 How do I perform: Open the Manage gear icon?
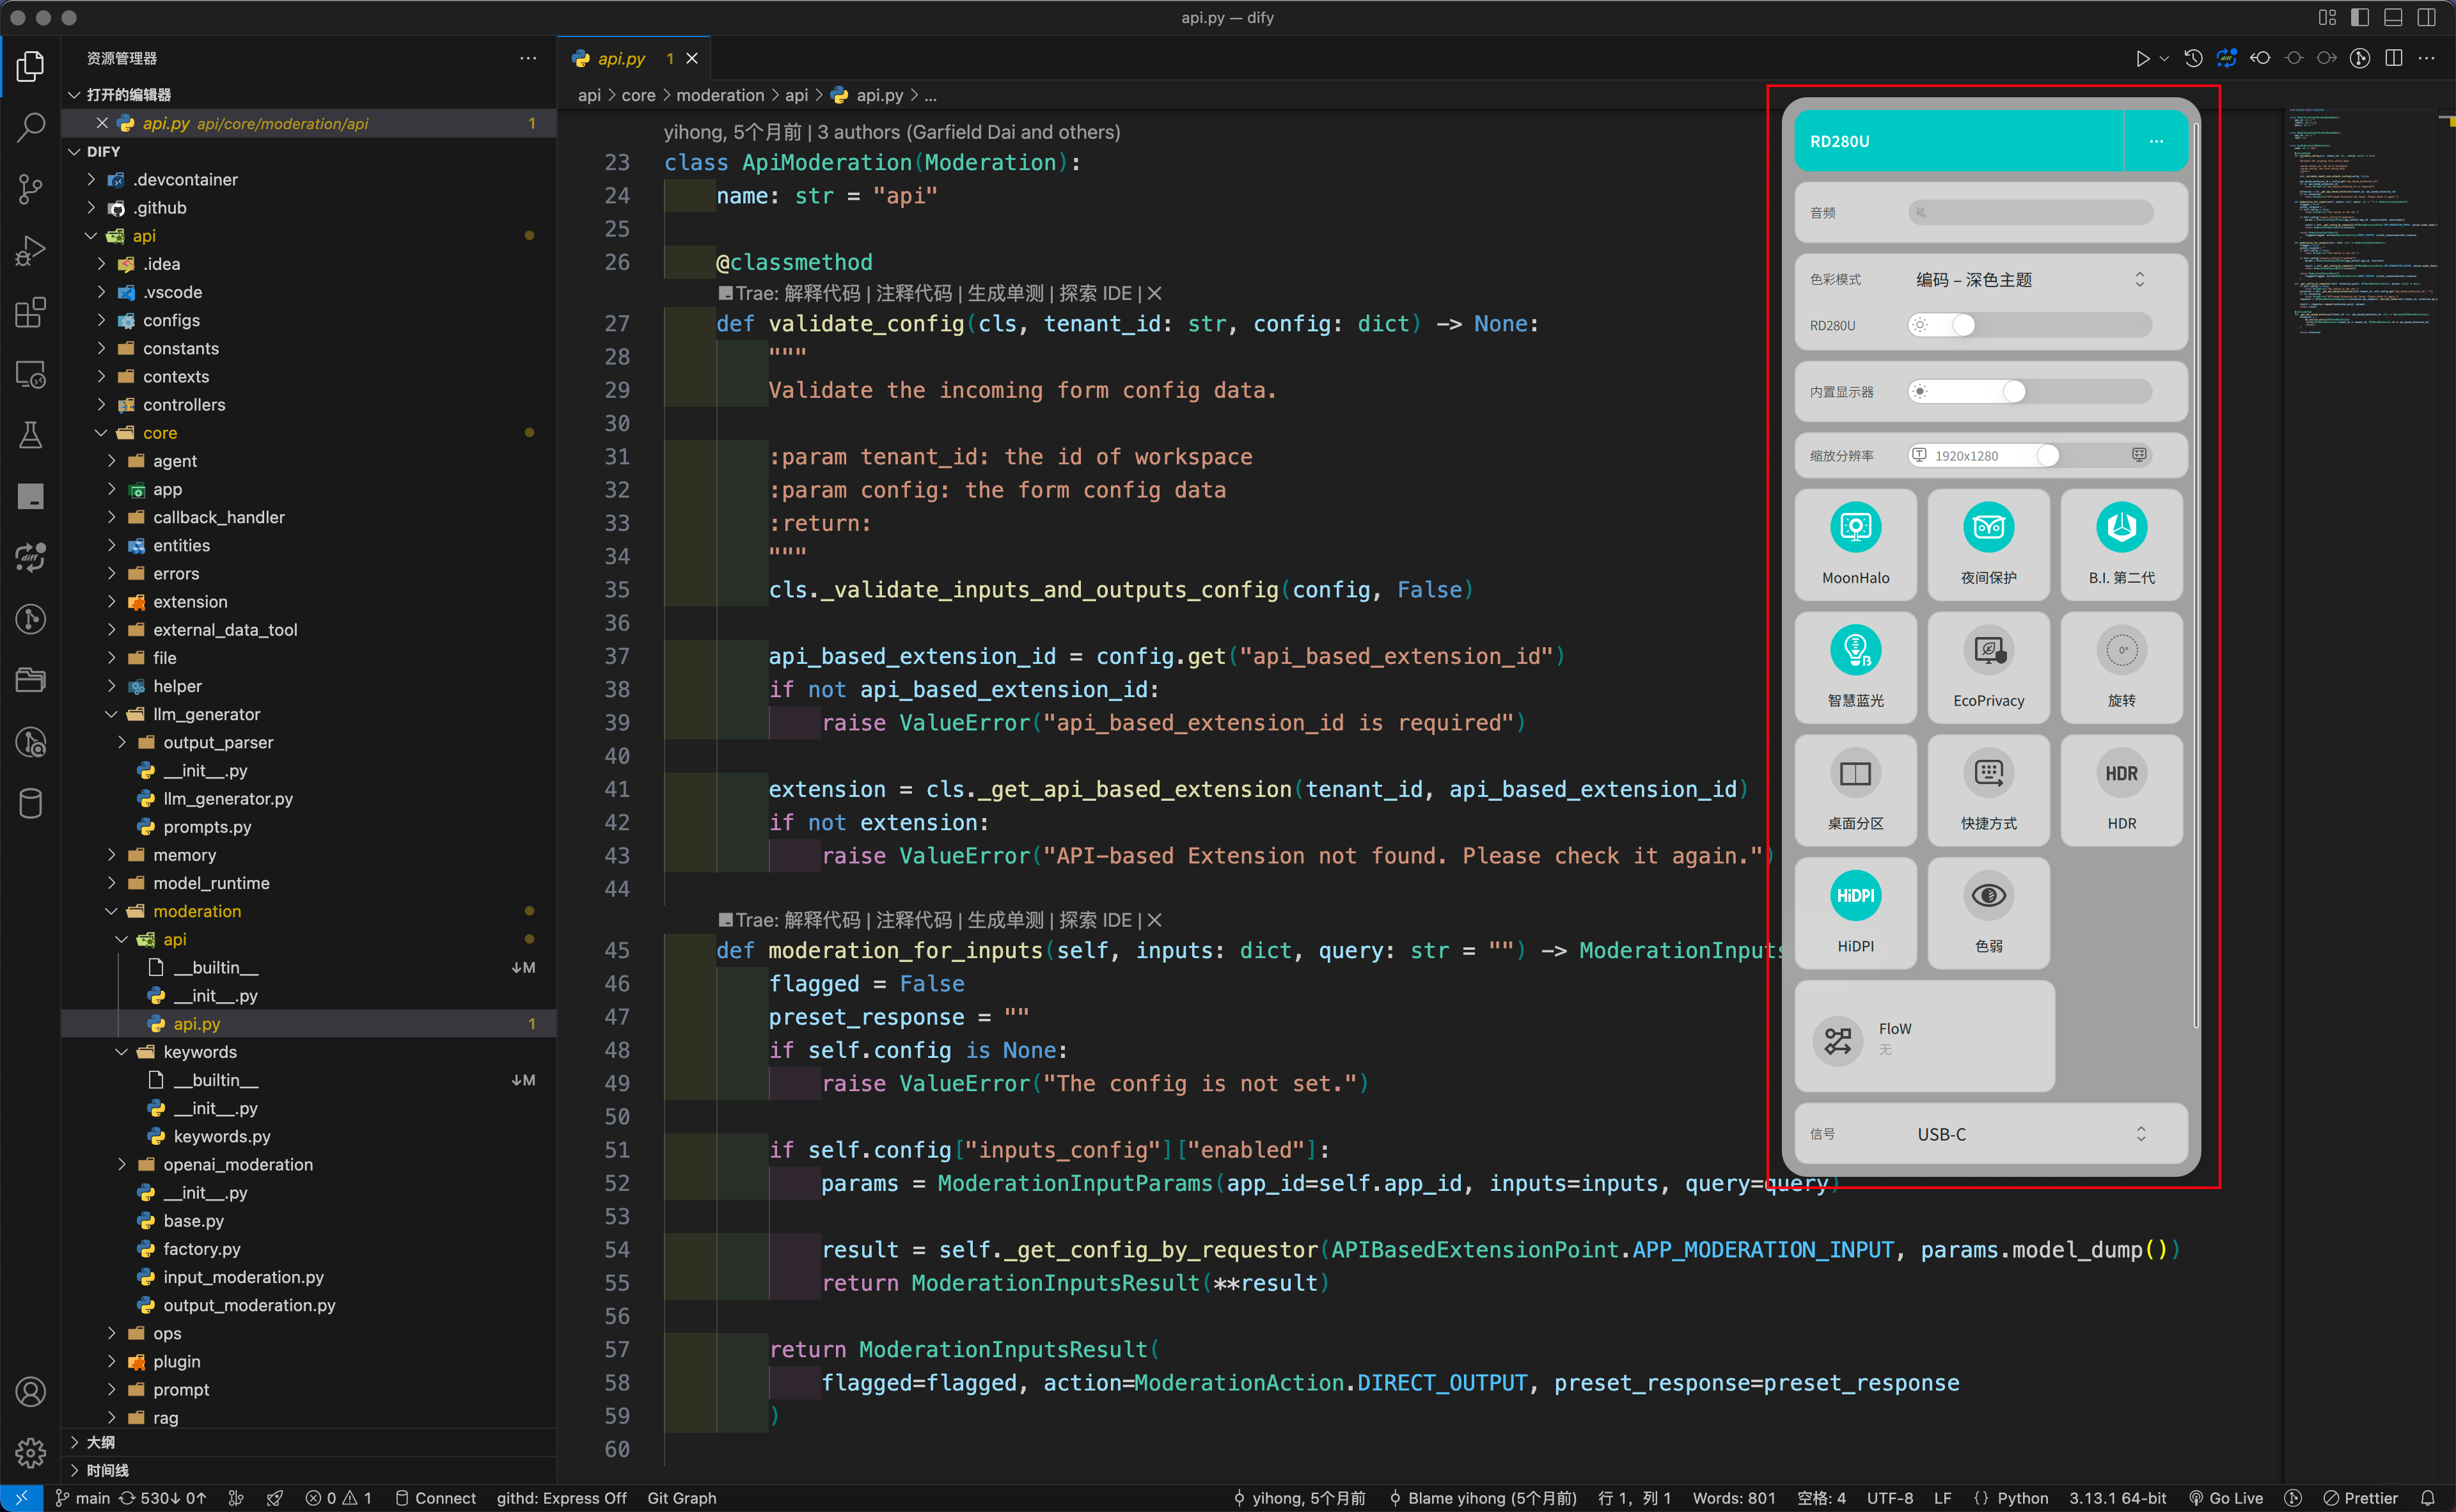(30, 1452)
